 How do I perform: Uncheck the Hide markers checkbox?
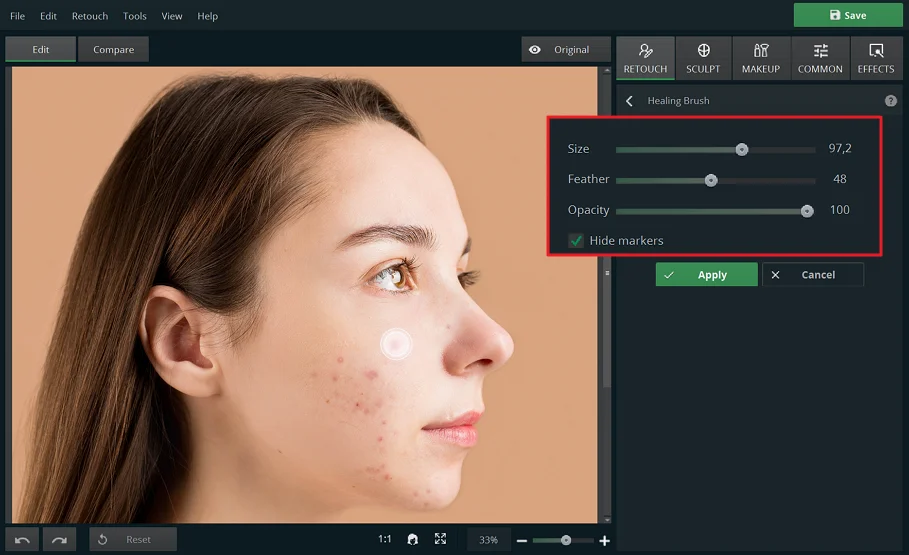(x=576, y=240)
